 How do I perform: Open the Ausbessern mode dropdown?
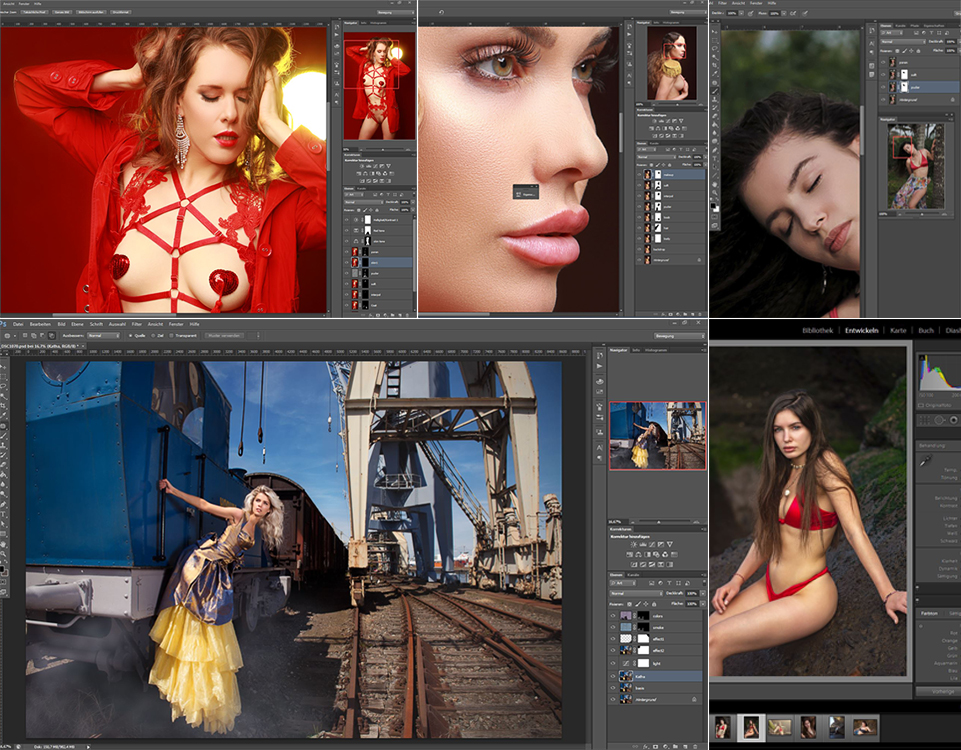pos(104,335)
